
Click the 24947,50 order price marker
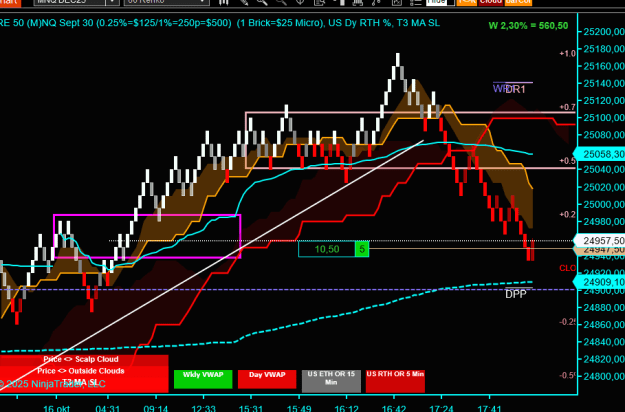click(599, 250)
